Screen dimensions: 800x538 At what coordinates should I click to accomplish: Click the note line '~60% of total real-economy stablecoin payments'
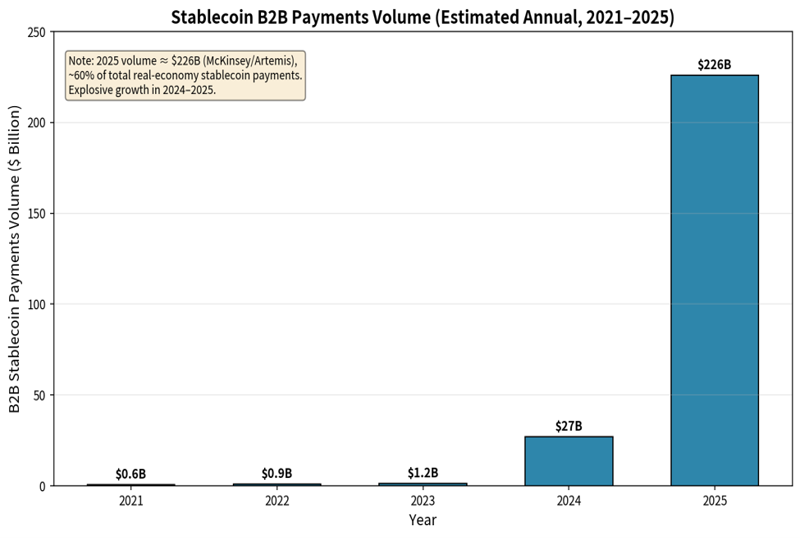click(185, 76)
